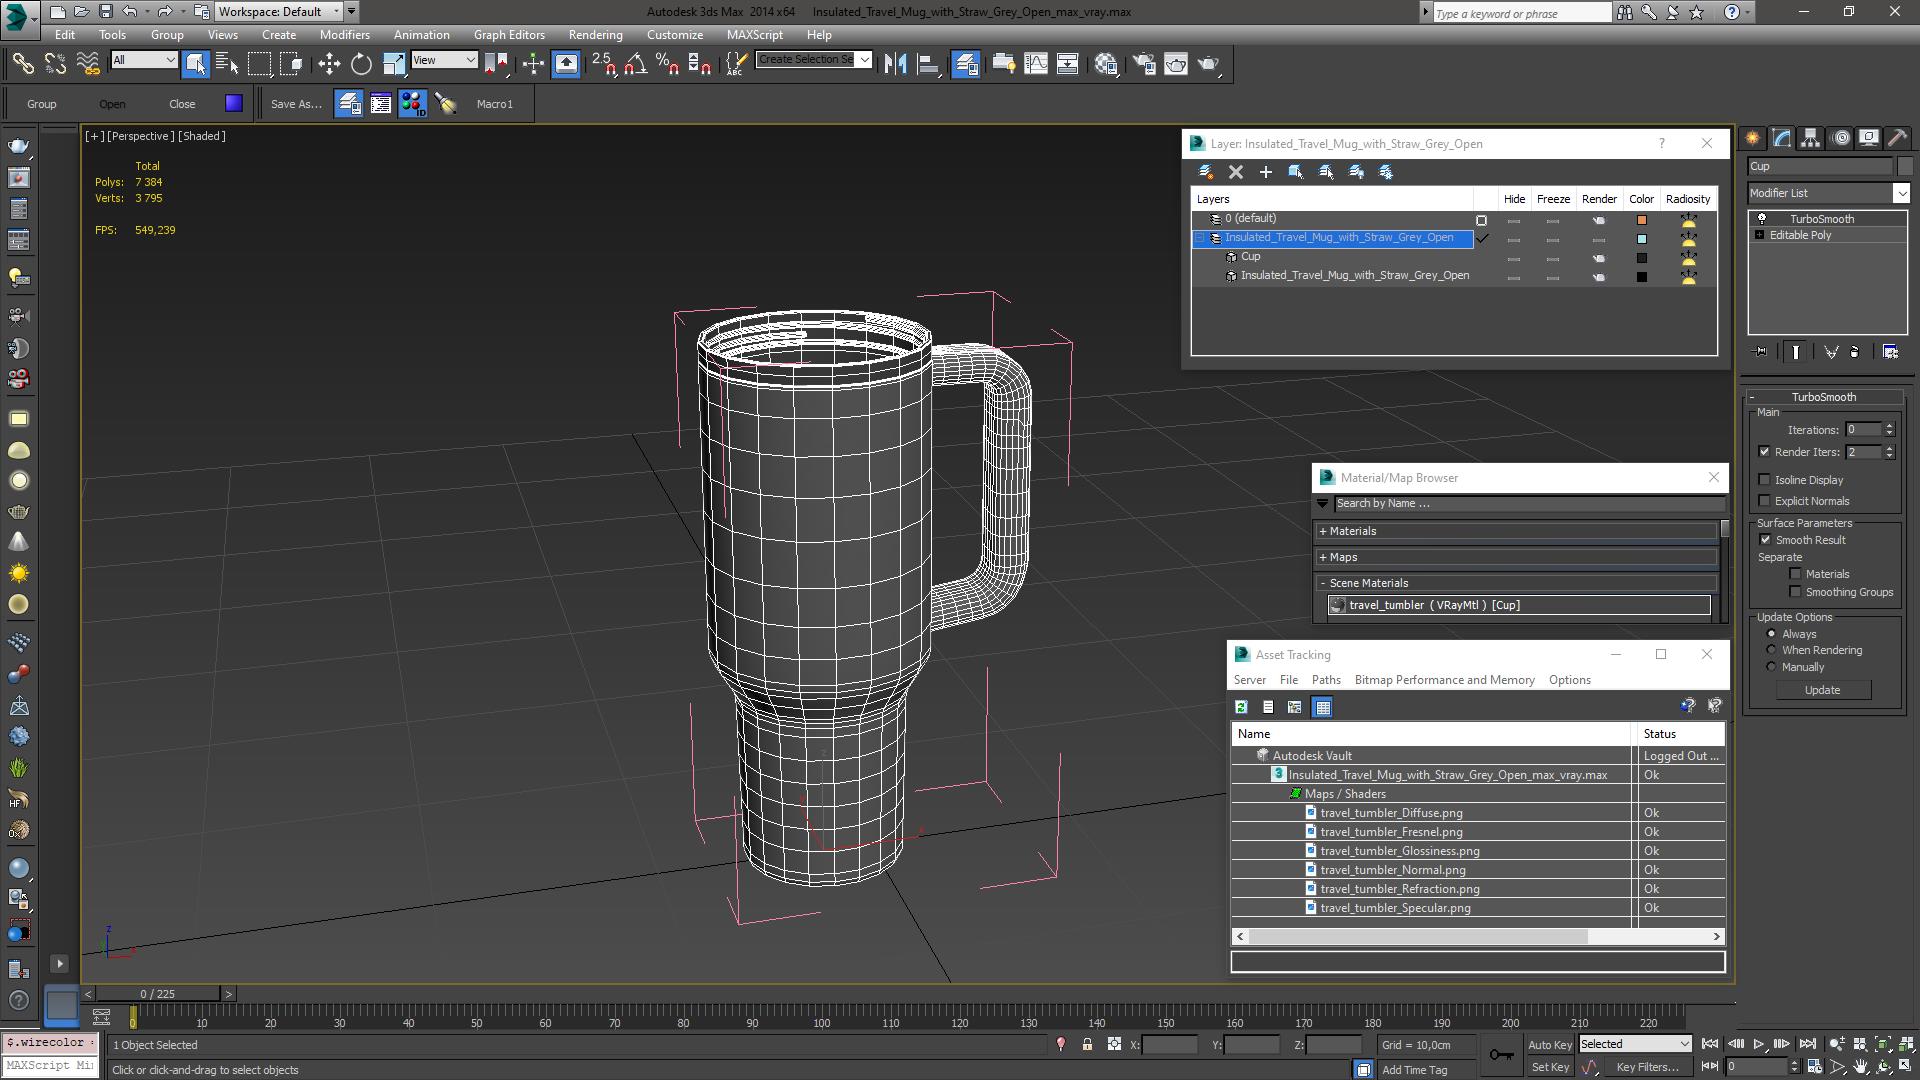Play the animation
Screen dimensions: 1920x1080
(x=1758, y=1044)
